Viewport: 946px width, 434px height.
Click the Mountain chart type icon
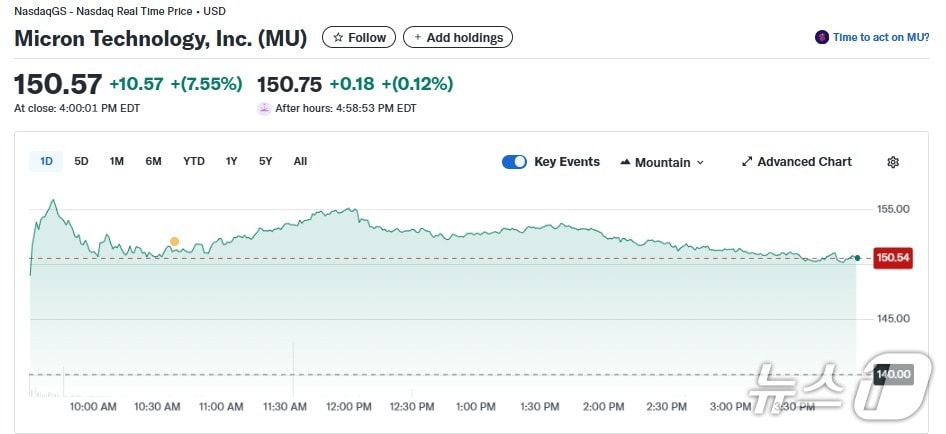pos(625,162)
